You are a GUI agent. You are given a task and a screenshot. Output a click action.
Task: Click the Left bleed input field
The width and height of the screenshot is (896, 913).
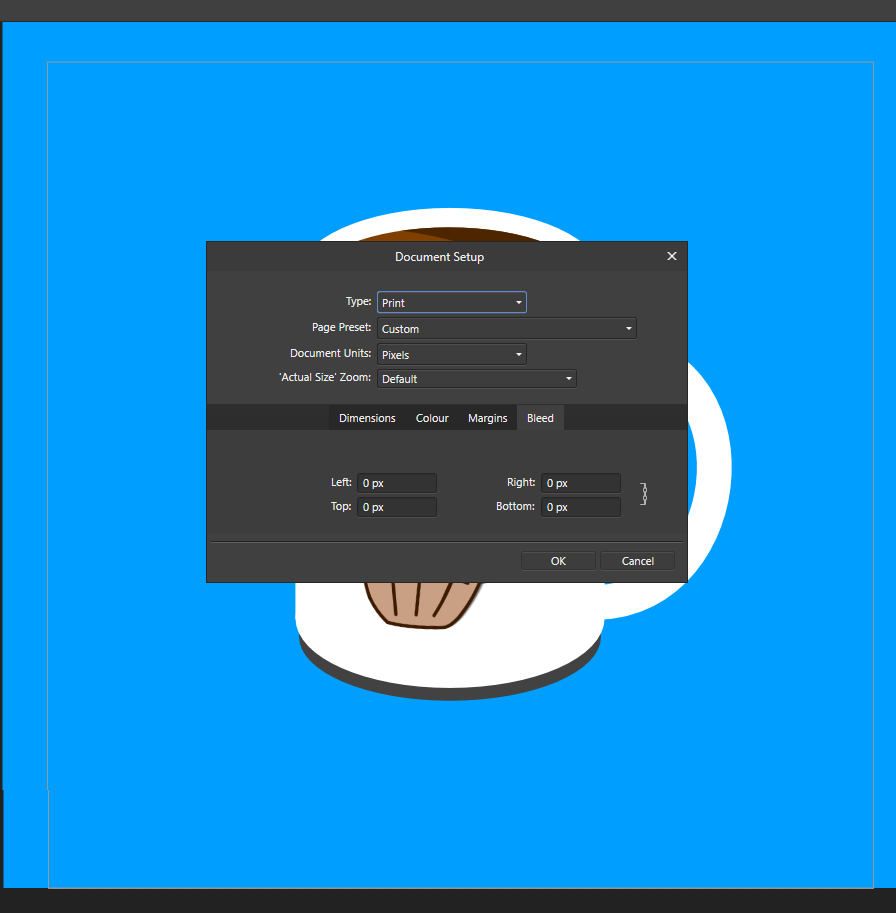[396, 483]
